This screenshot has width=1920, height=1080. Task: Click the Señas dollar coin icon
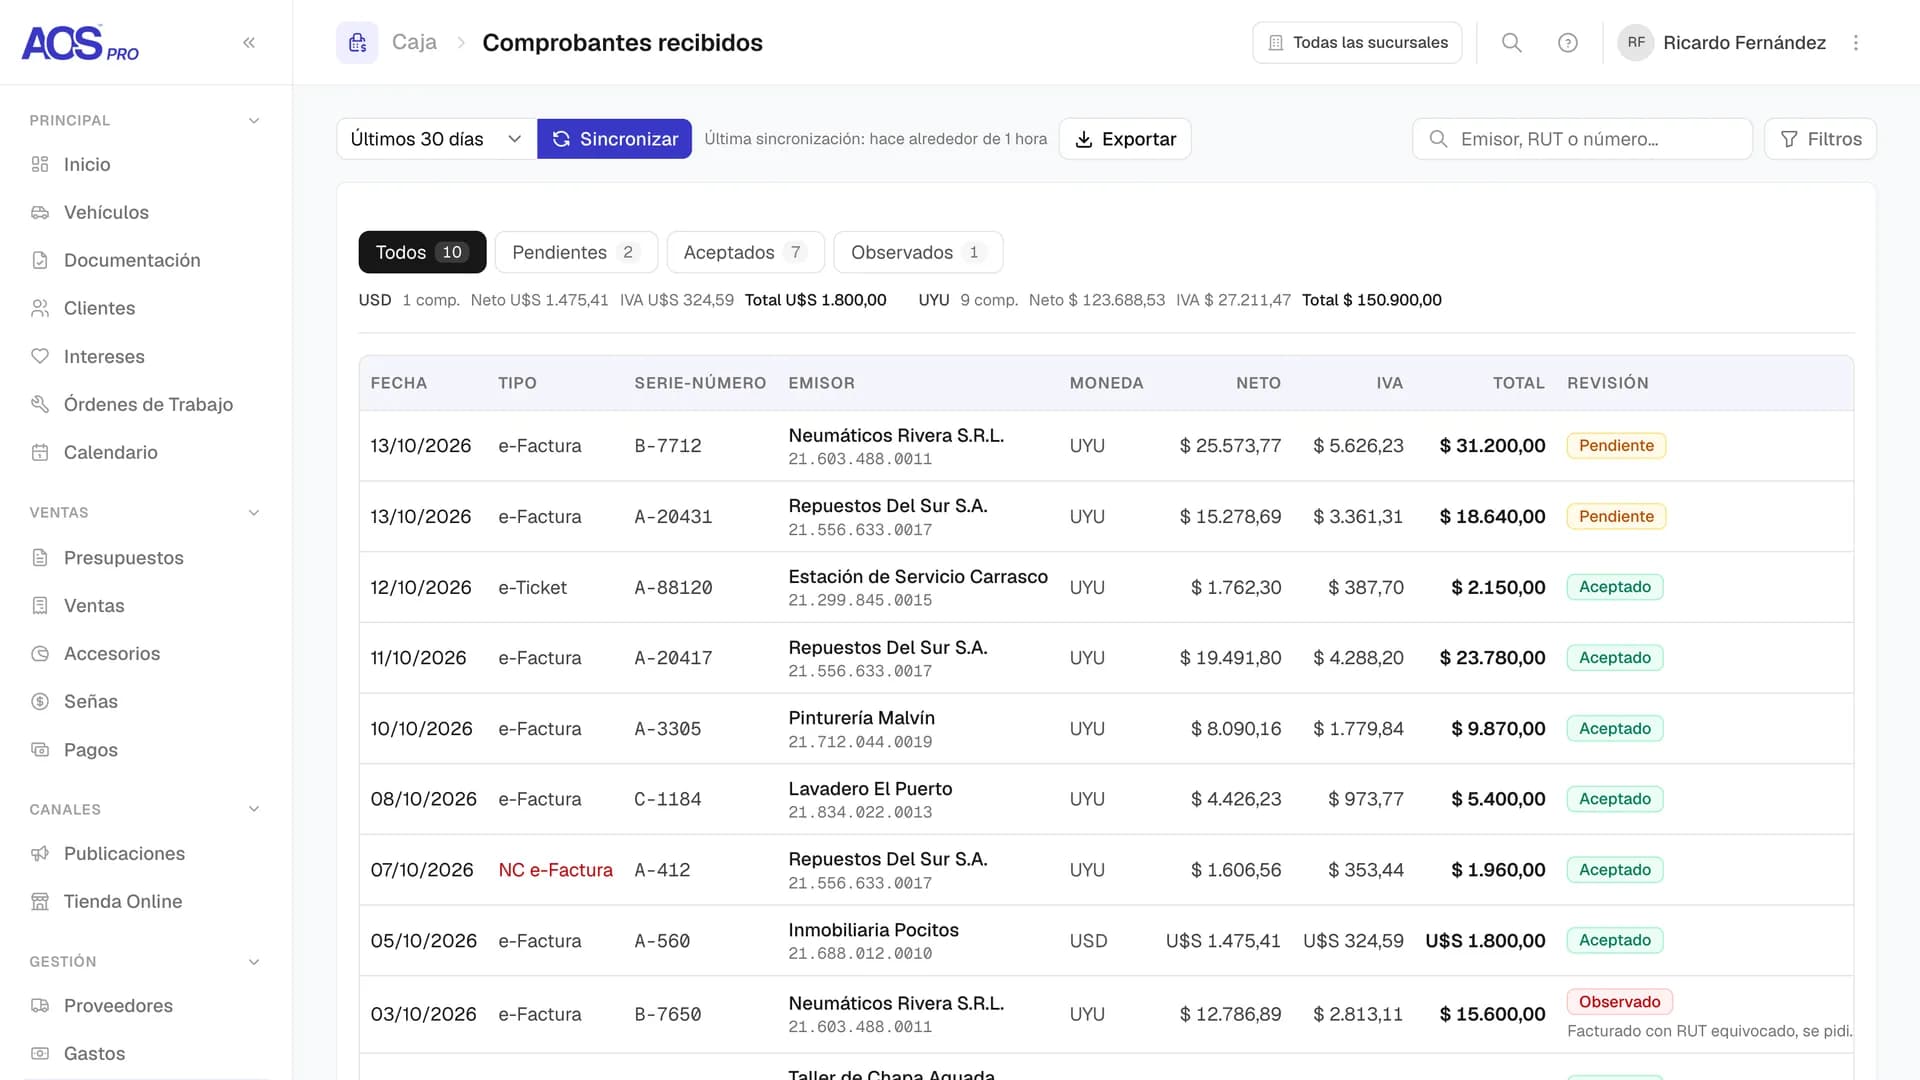[40, 701]
